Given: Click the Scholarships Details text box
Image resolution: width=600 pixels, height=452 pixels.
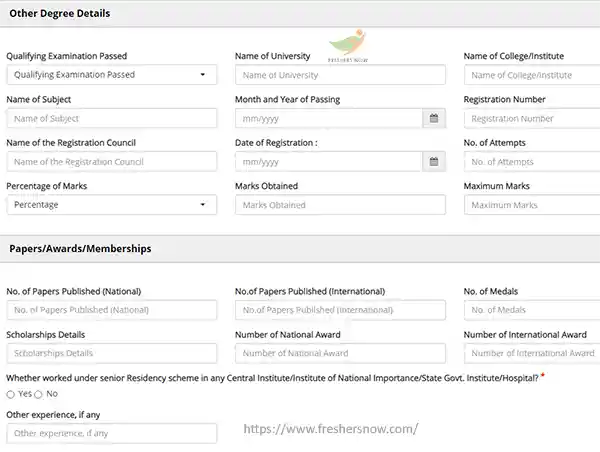Looking at the screenshot, I should pos(112,353).
